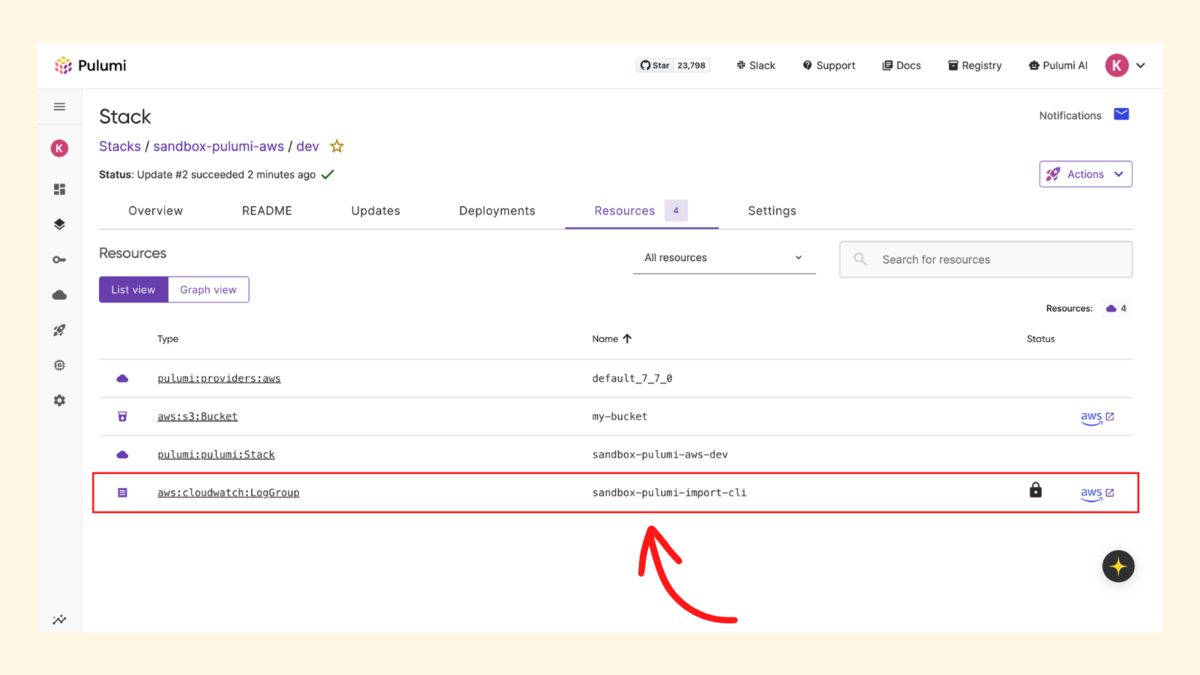Screen dimensions: 1200x675
Task: Open the Docs link
Action: (901, 66)
